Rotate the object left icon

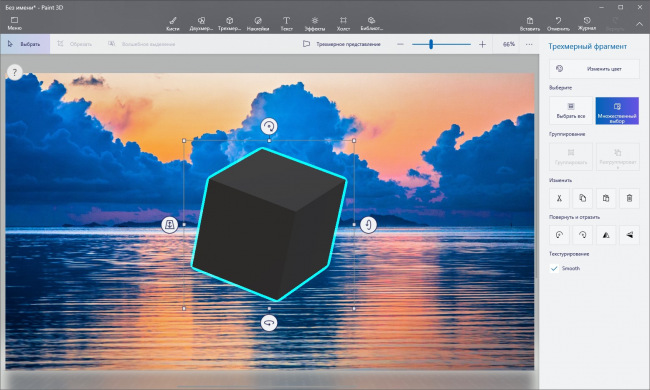[x=559, y=235]
